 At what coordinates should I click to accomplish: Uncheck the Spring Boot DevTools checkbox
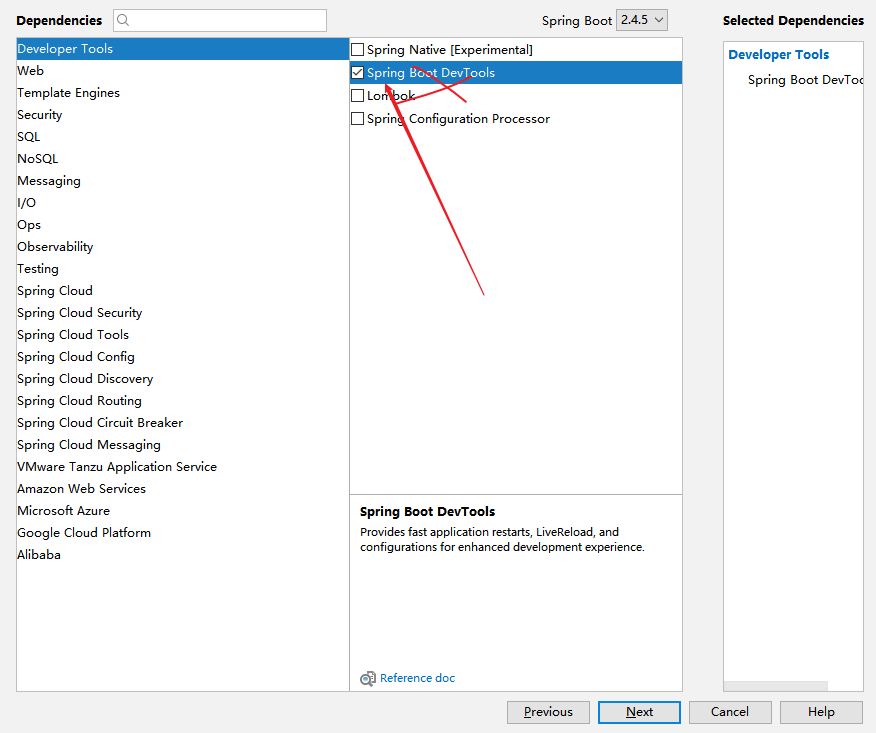(358, 73)
